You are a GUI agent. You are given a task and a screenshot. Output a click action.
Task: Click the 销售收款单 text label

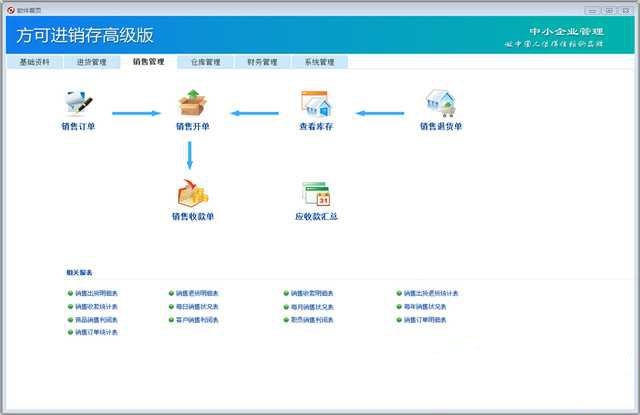coord(193,216)
